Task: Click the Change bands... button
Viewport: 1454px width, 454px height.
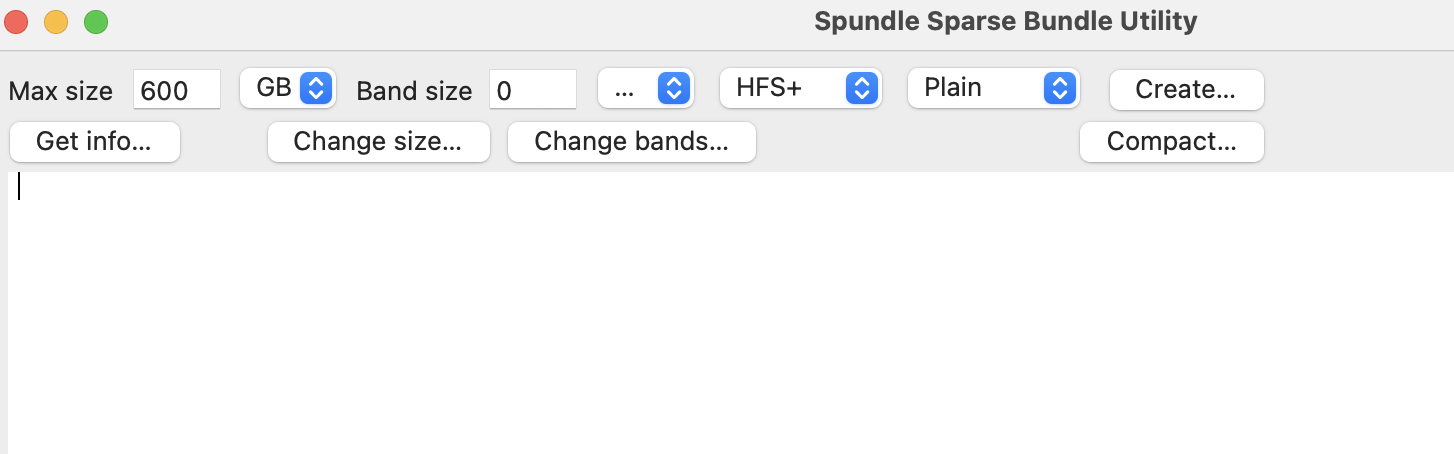Action: [631, 142]
